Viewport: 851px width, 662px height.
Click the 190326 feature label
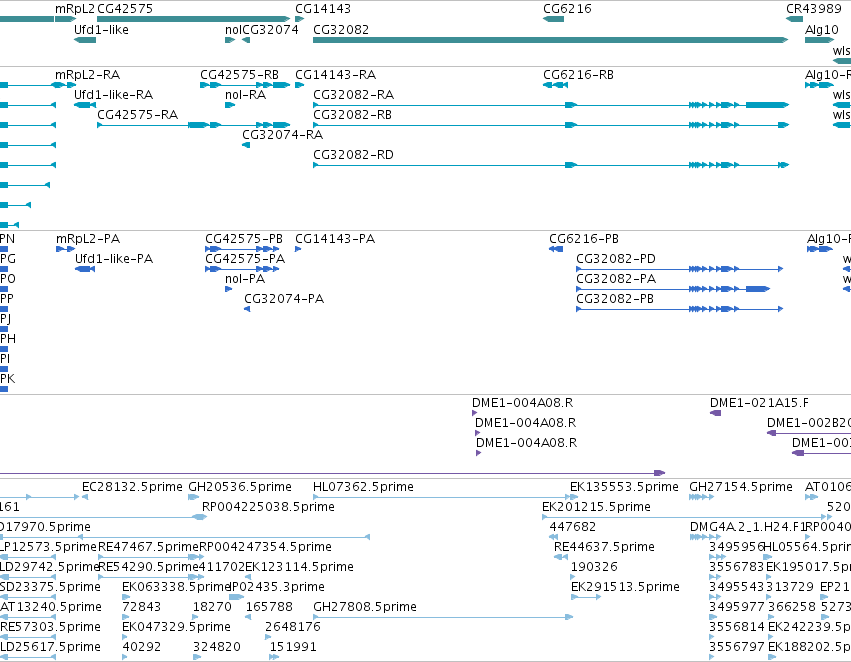tap(594, 567)
